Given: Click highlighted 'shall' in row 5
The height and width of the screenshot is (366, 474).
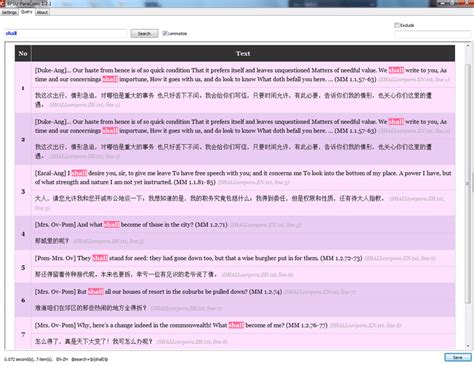Looking at the screenshot, I should [x=100, y=258].
